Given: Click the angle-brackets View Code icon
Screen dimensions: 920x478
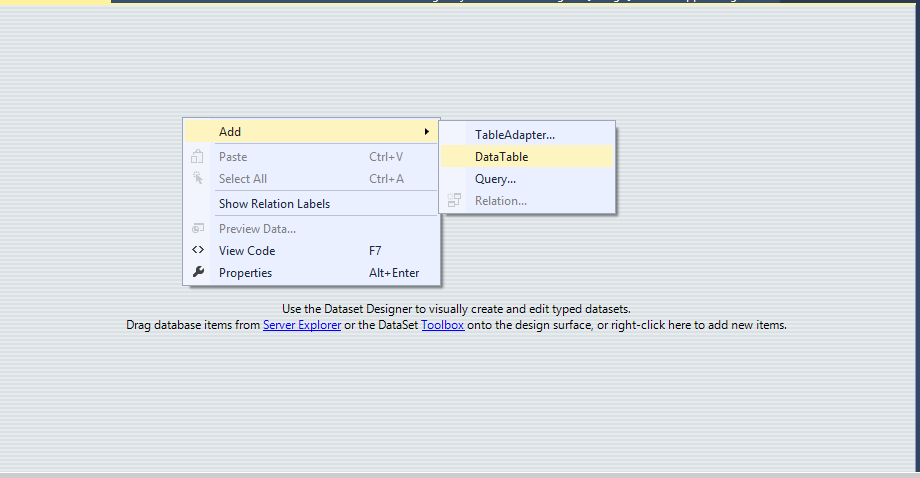Looking at the screenshot, I should pyautogui.click(x=198, y=251).
